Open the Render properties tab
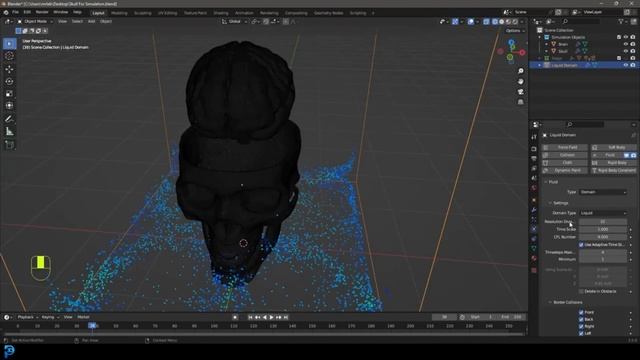Image resolution: width=640 pixels, height=360 pixels. click(534, 149)
